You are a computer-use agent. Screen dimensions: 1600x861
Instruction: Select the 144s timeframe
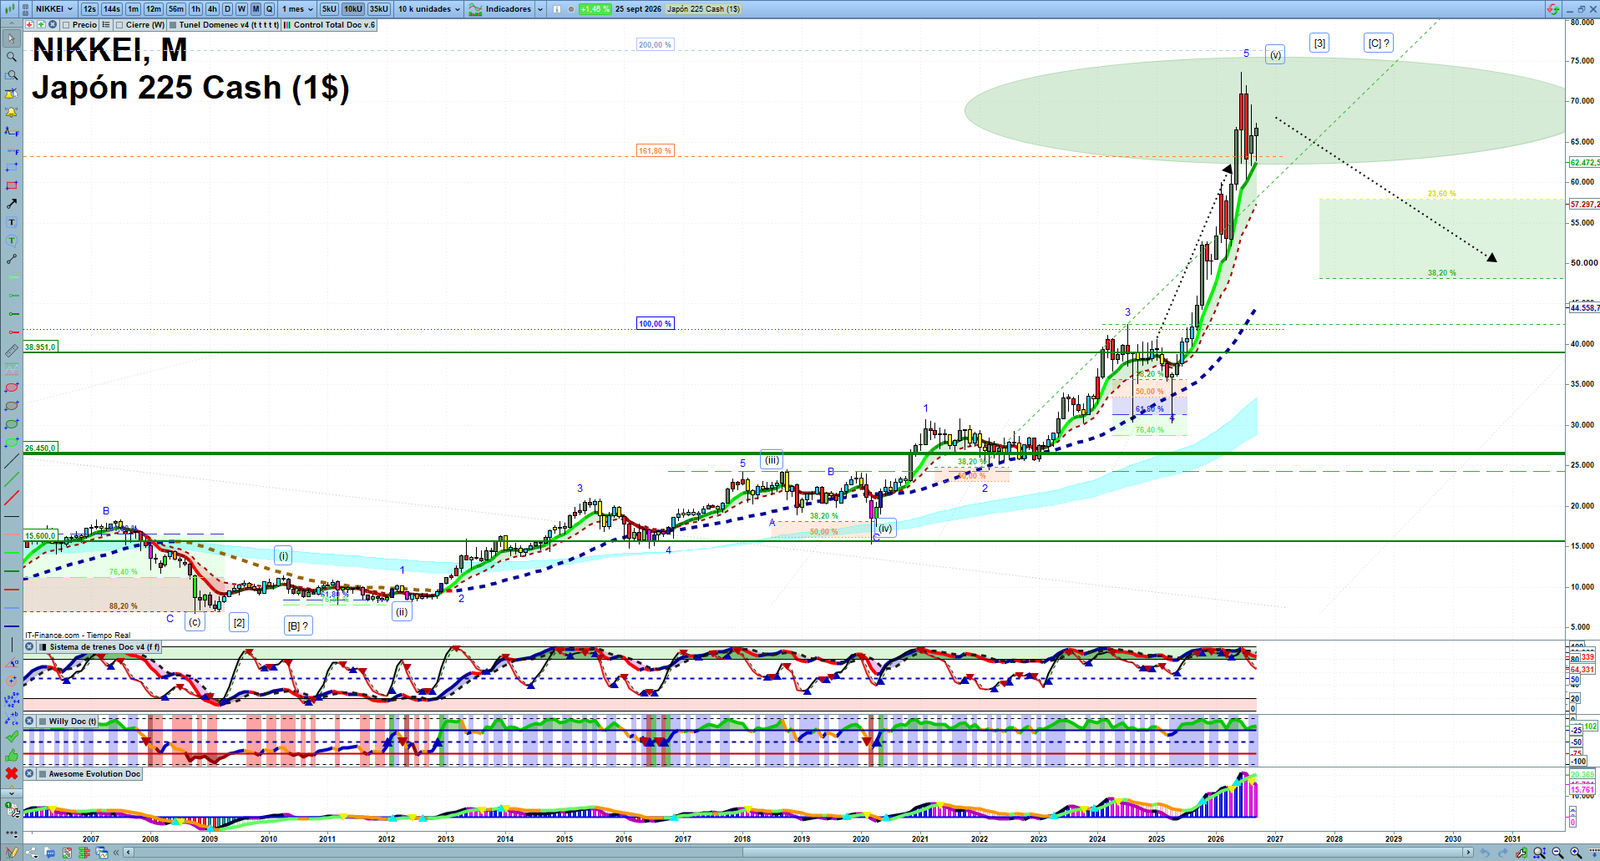(111, 9)
